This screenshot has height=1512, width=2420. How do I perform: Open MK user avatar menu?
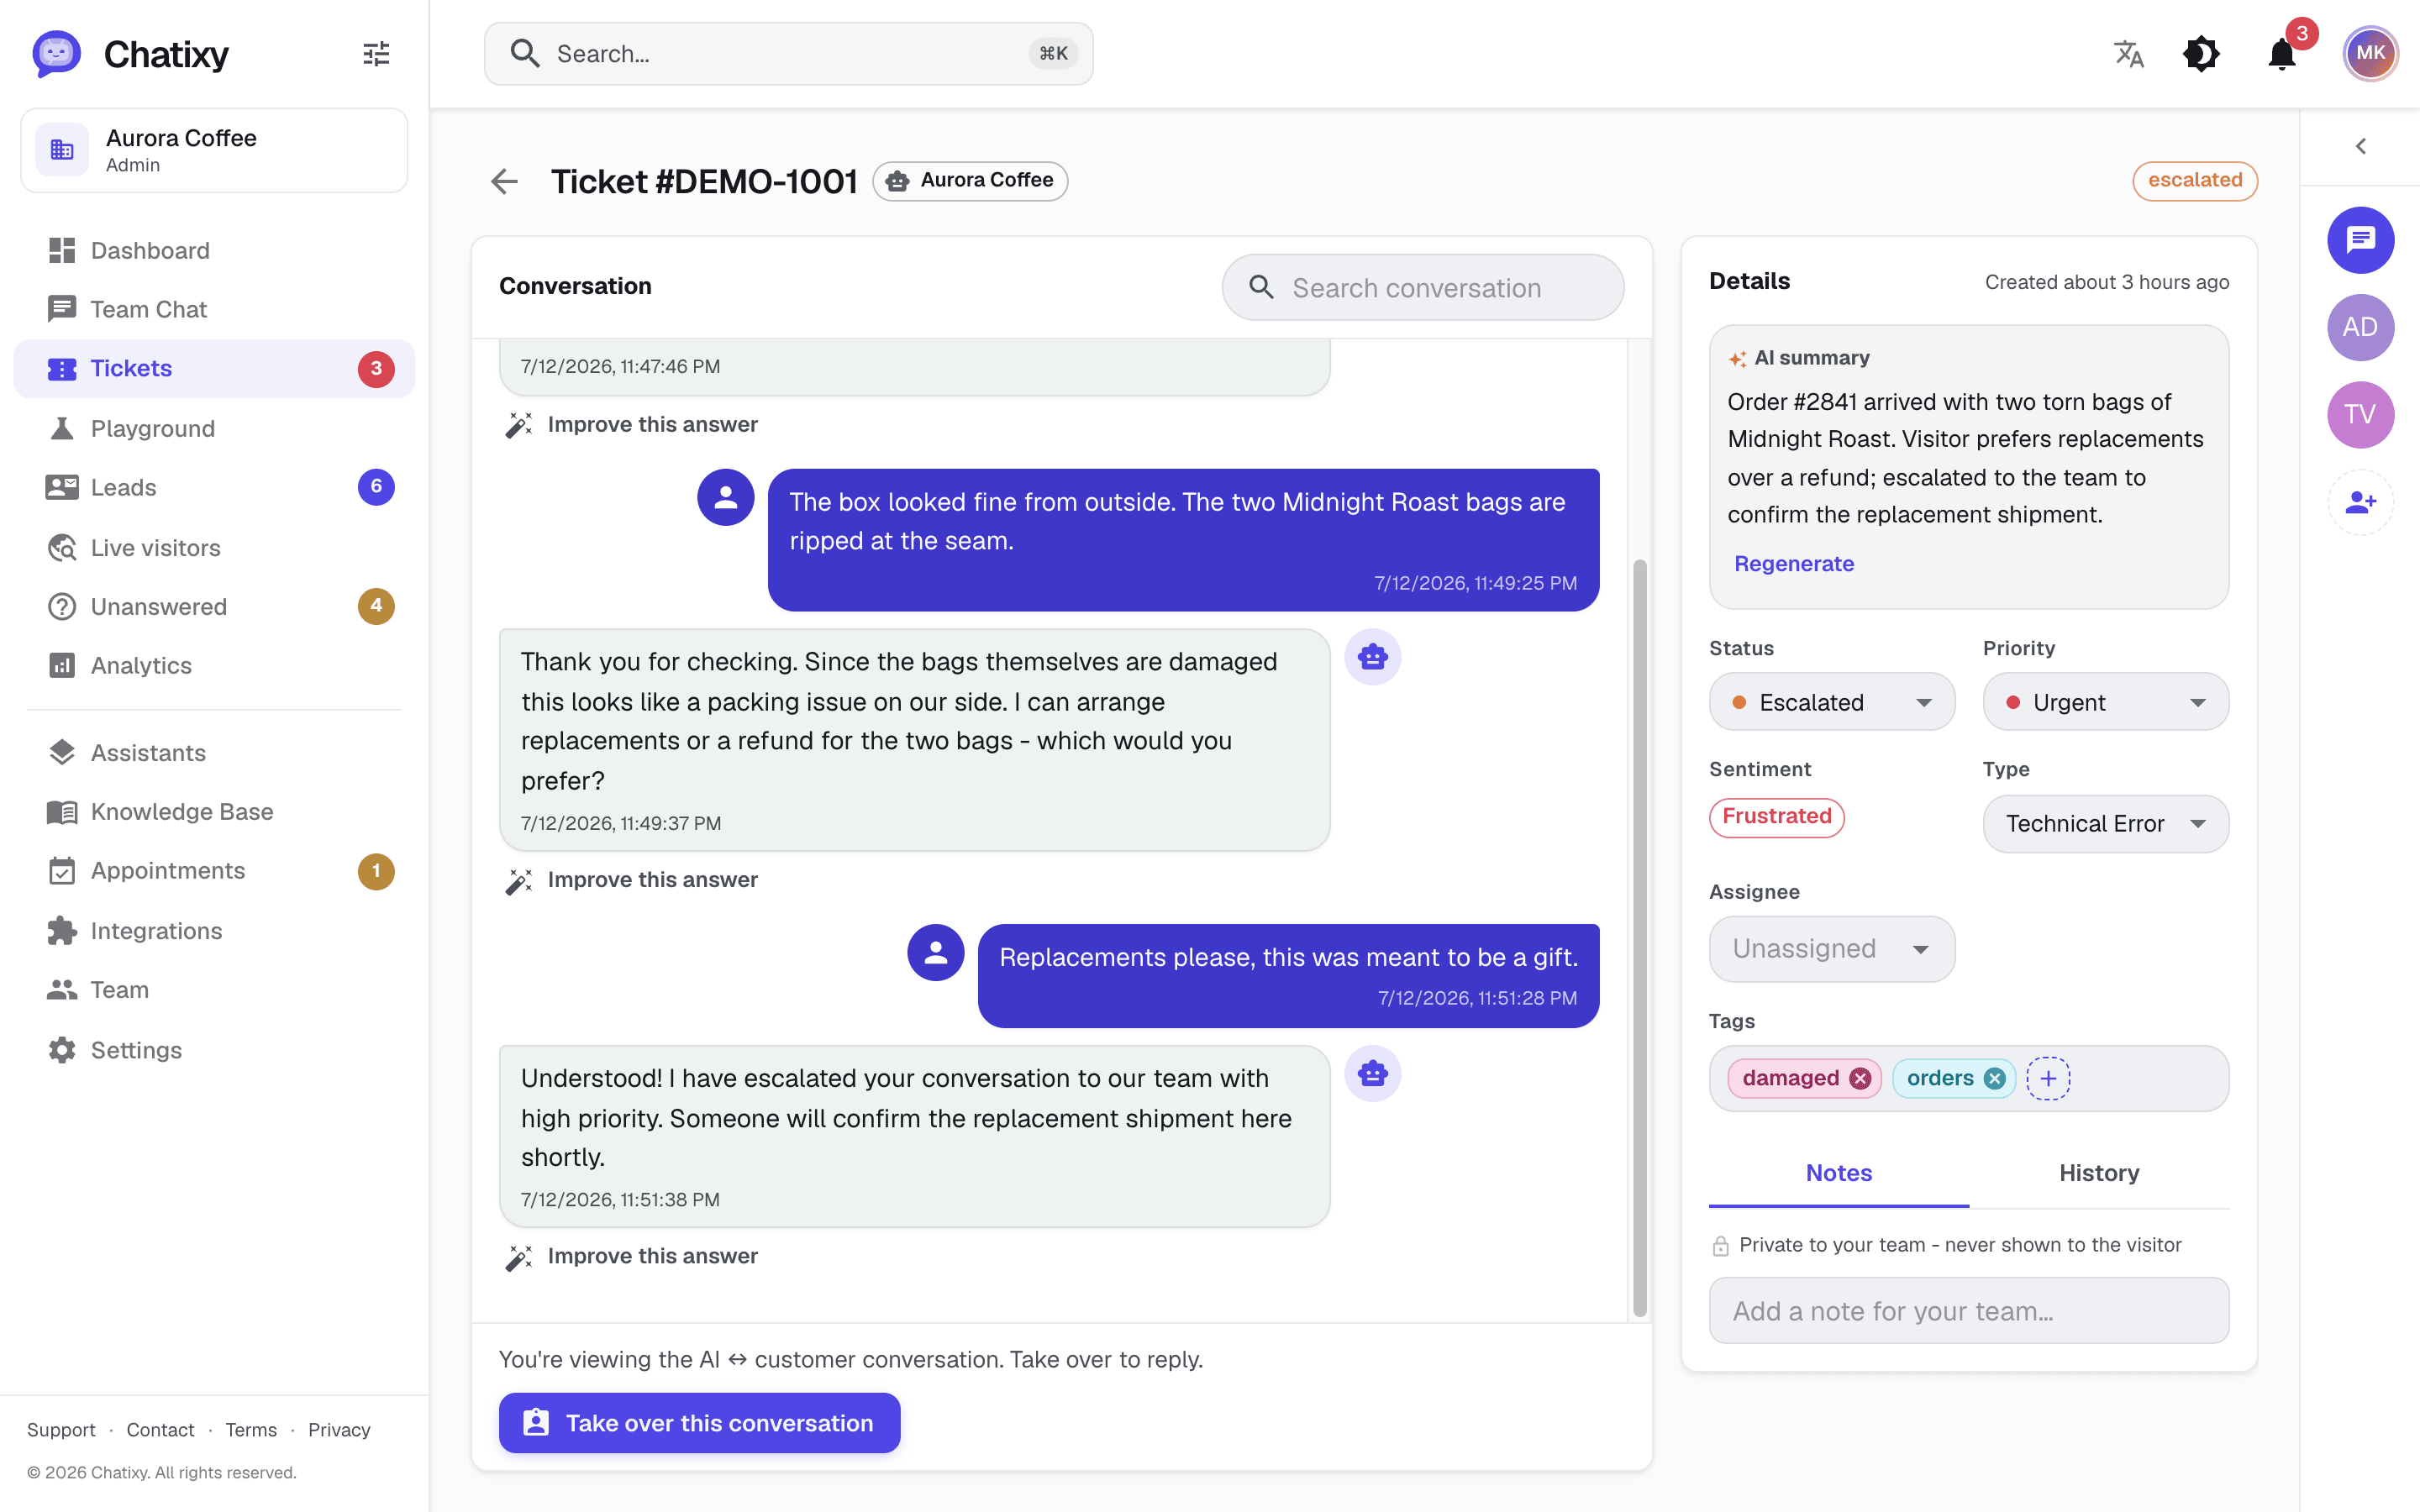2370,54
